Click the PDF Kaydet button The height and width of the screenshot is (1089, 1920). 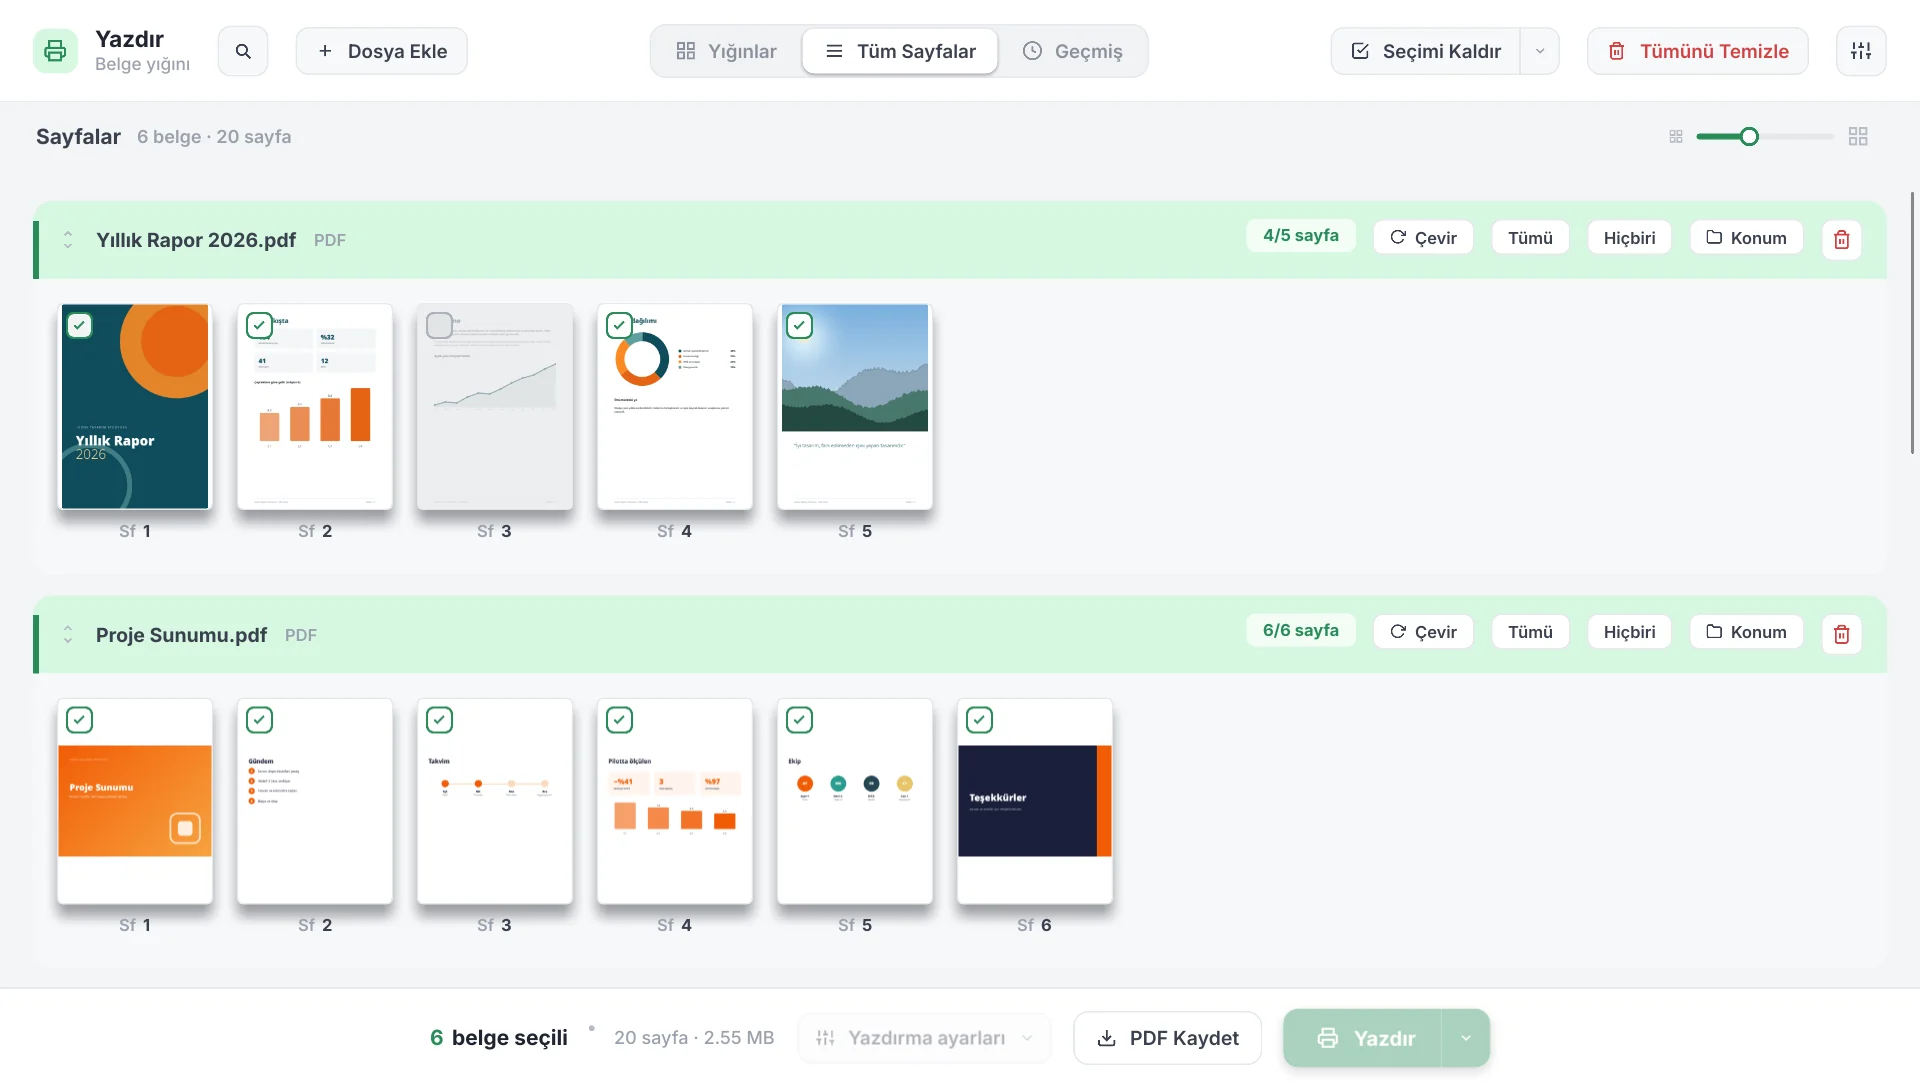1167,1038
